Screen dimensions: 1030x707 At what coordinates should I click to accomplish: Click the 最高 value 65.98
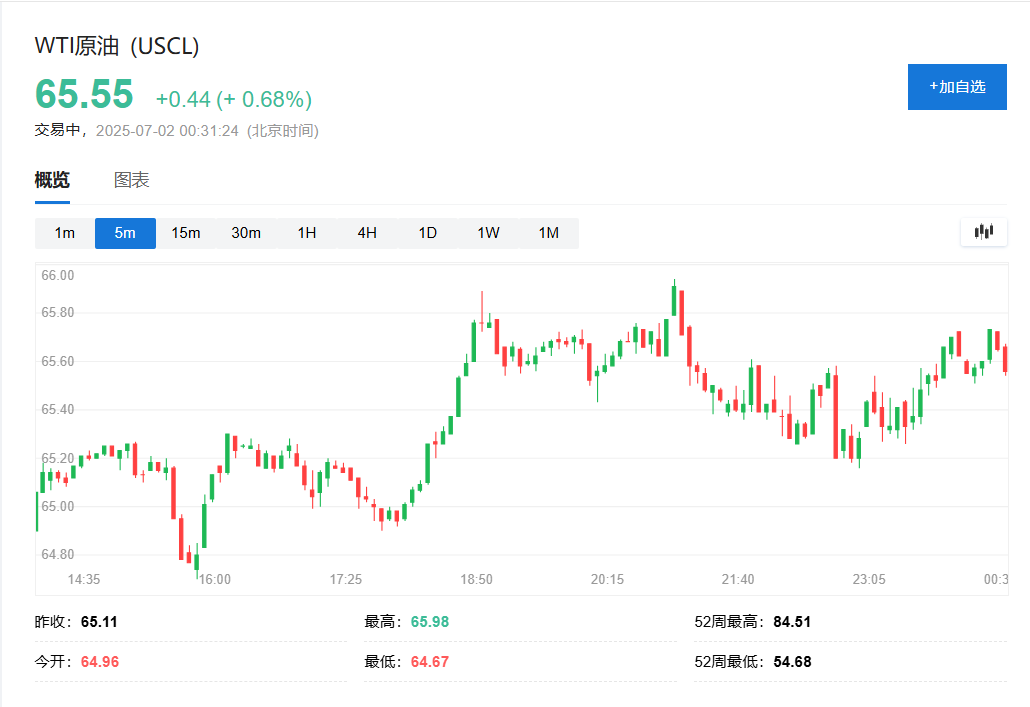click(x=430, y=622)
